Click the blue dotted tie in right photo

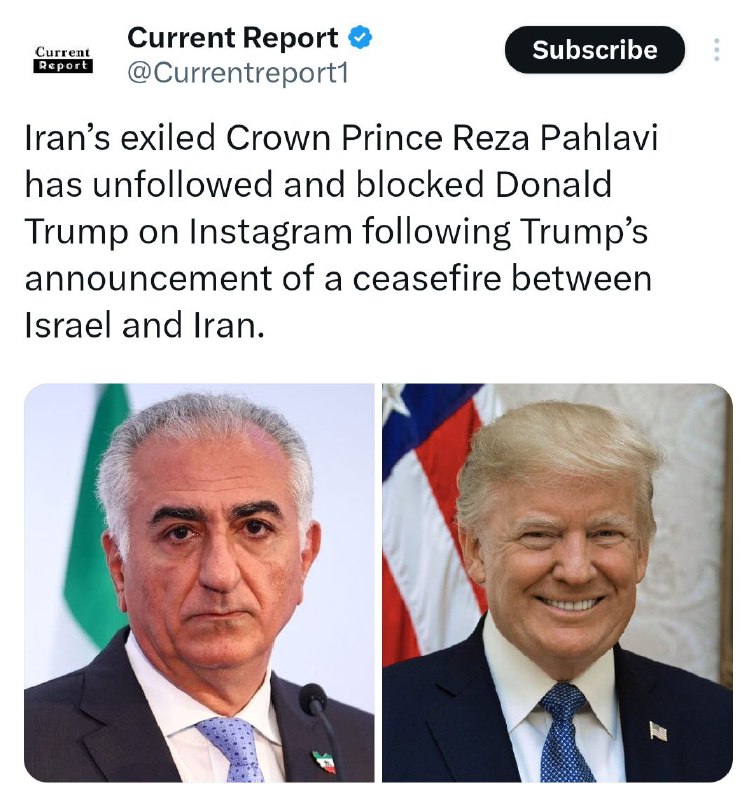click(565, 734)
